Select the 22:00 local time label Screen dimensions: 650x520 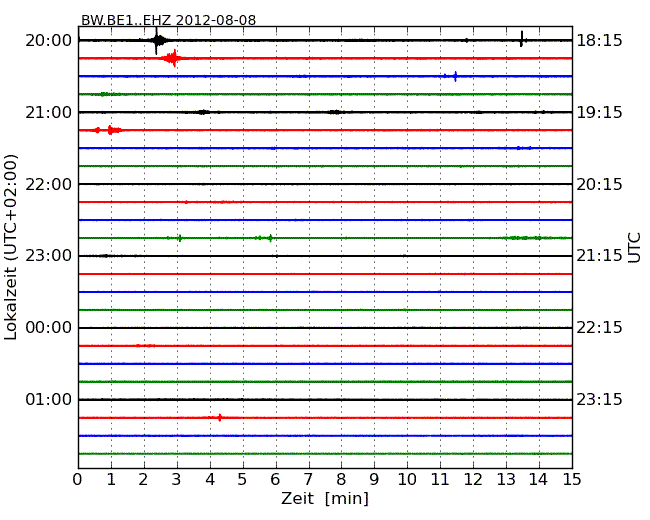coord(49,184)
